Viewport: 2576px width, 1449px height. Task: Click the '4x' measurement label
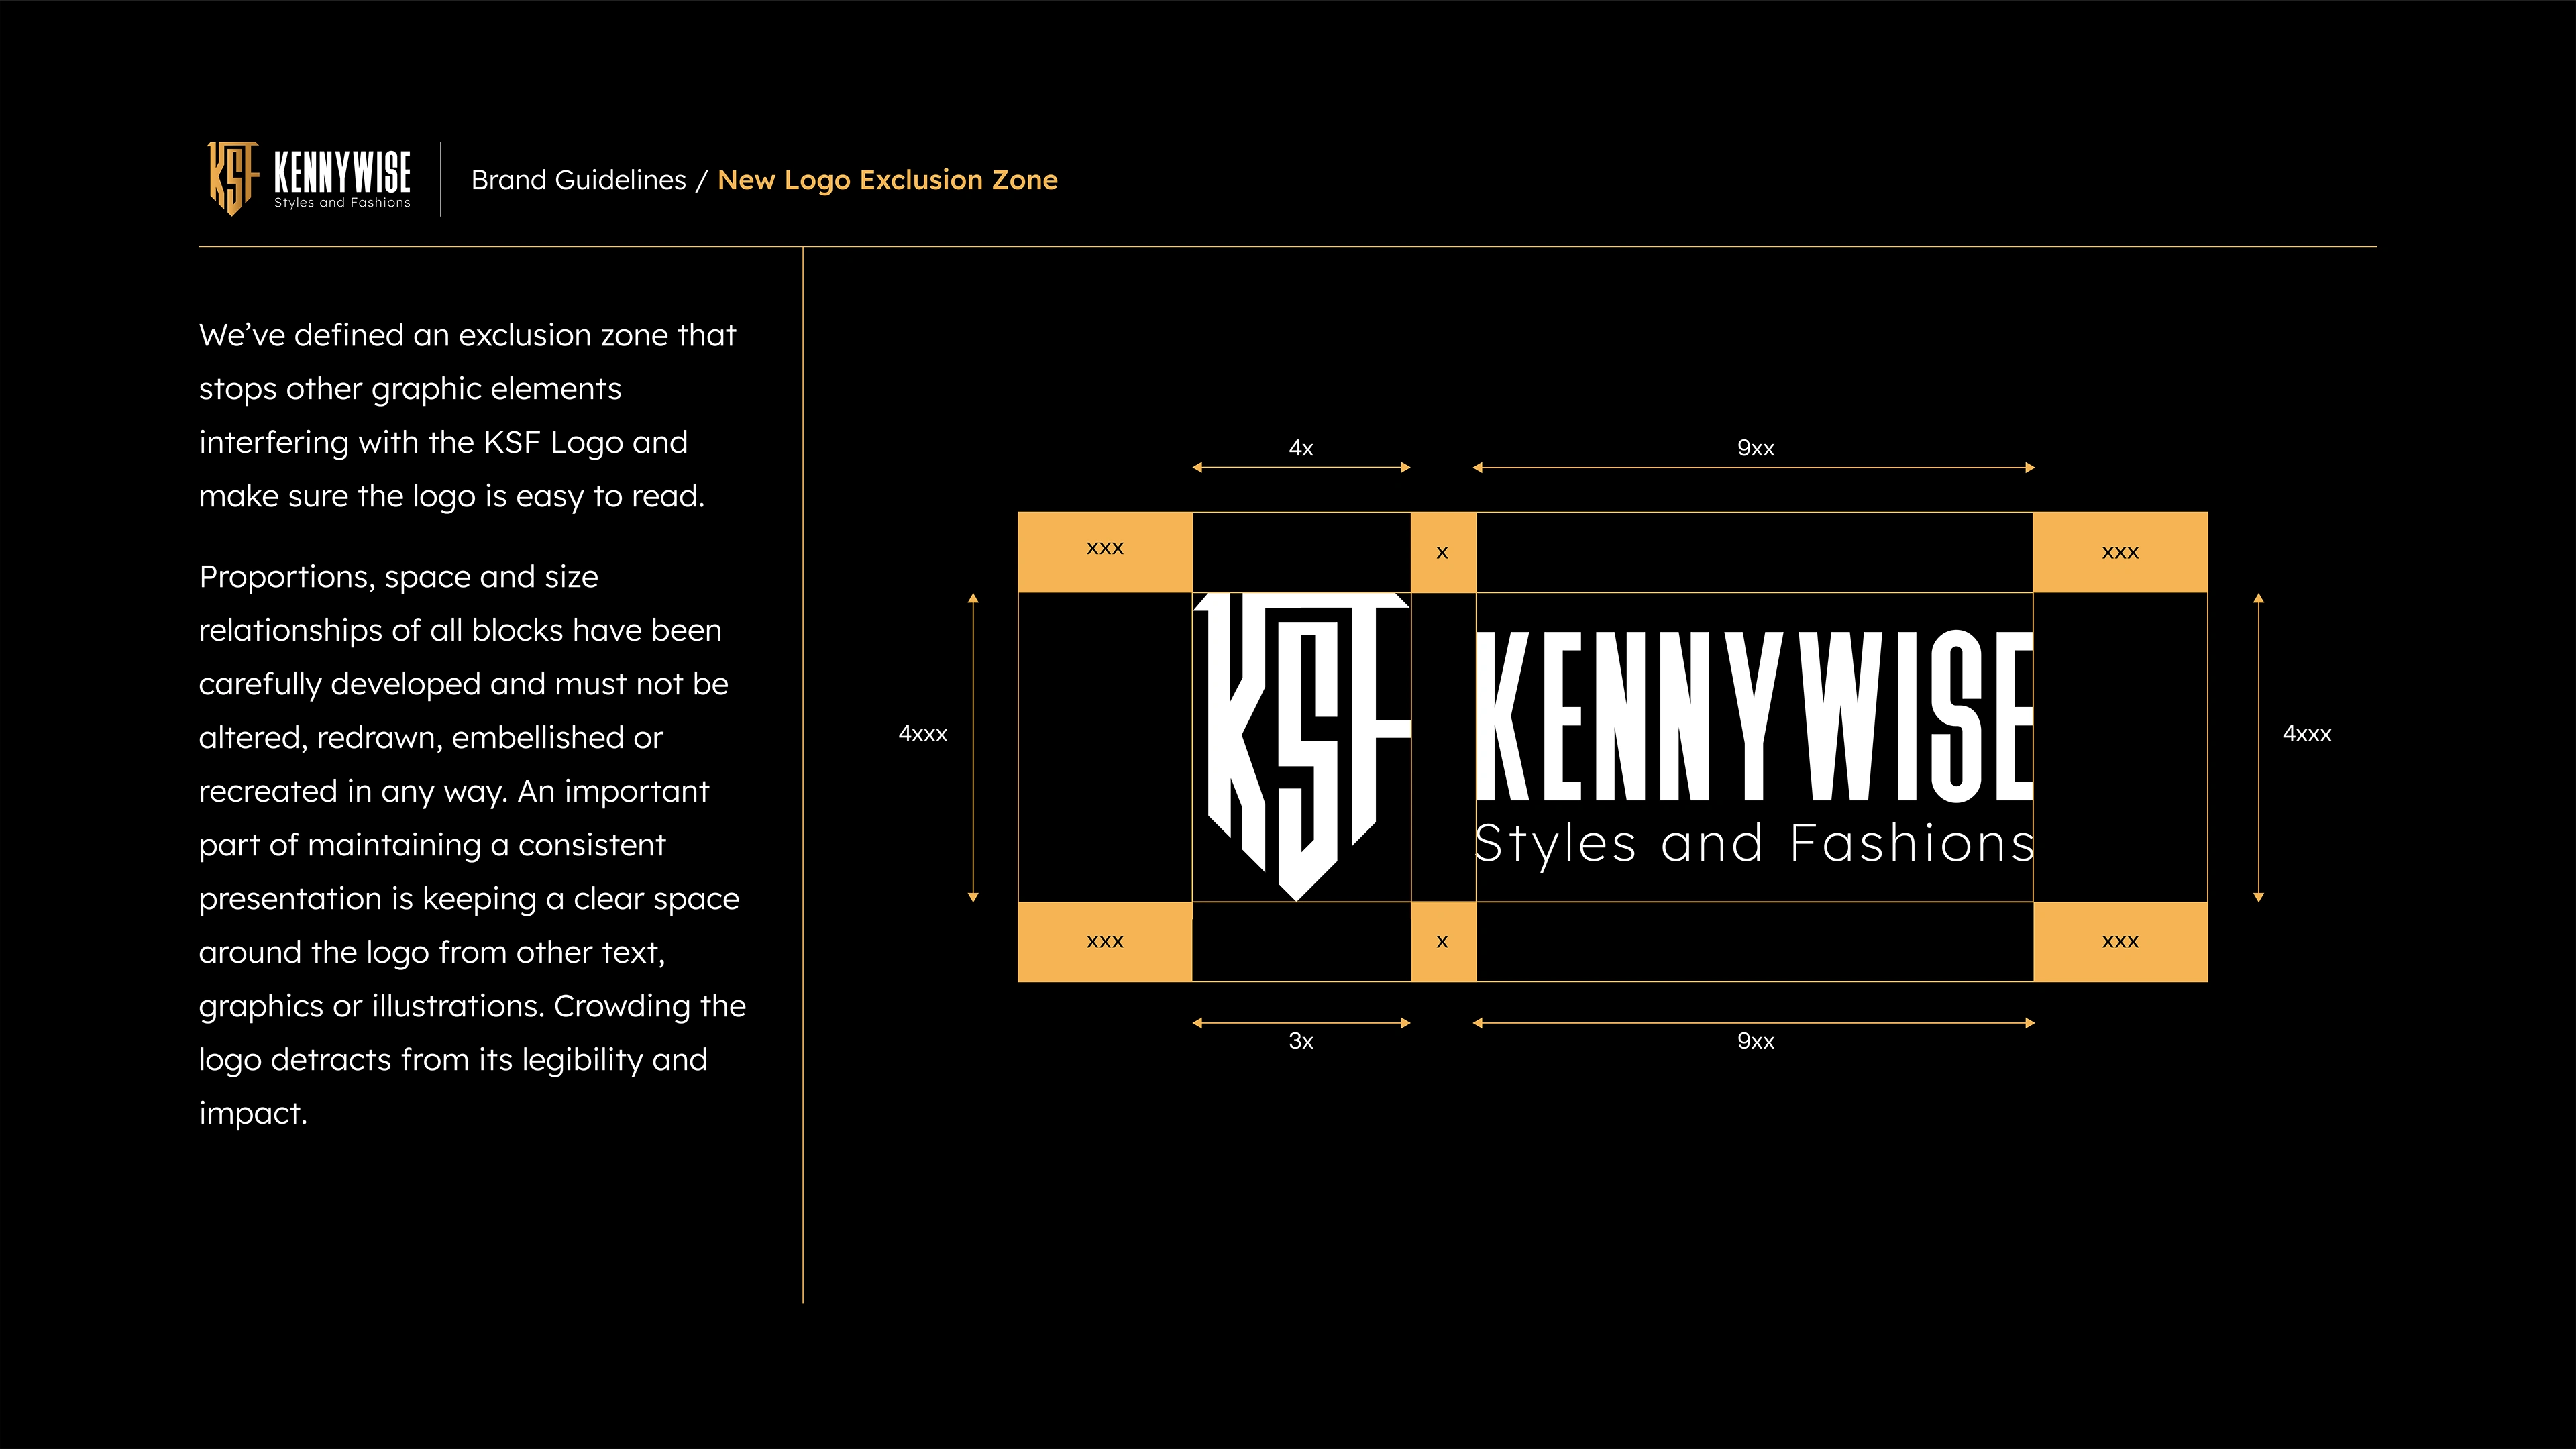point(1301,448)
